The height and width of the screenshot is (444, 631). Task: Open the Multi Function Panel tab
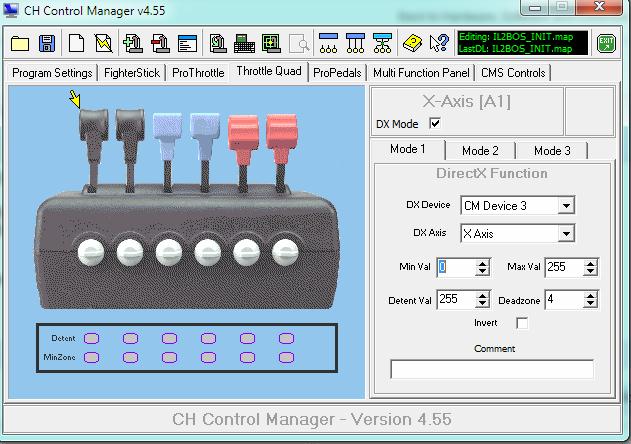click(421, 73)
